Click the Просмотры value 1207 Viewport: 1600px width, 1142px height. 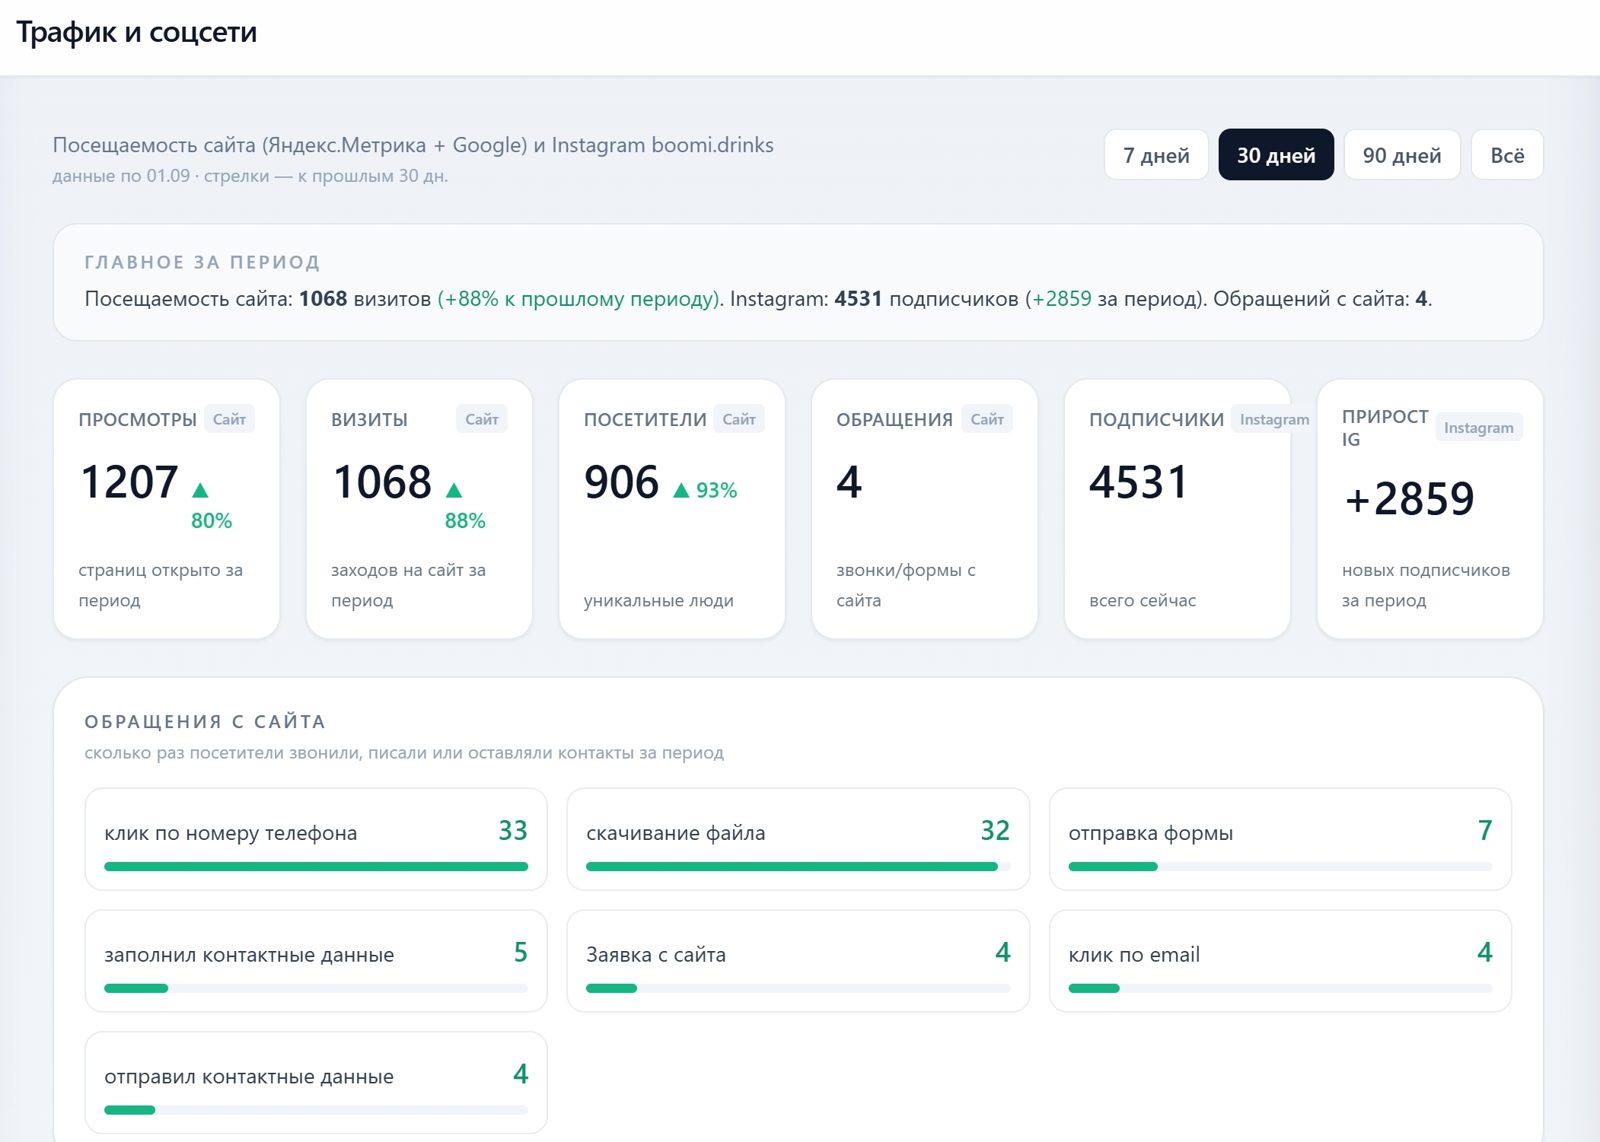(x=129, y=483)
